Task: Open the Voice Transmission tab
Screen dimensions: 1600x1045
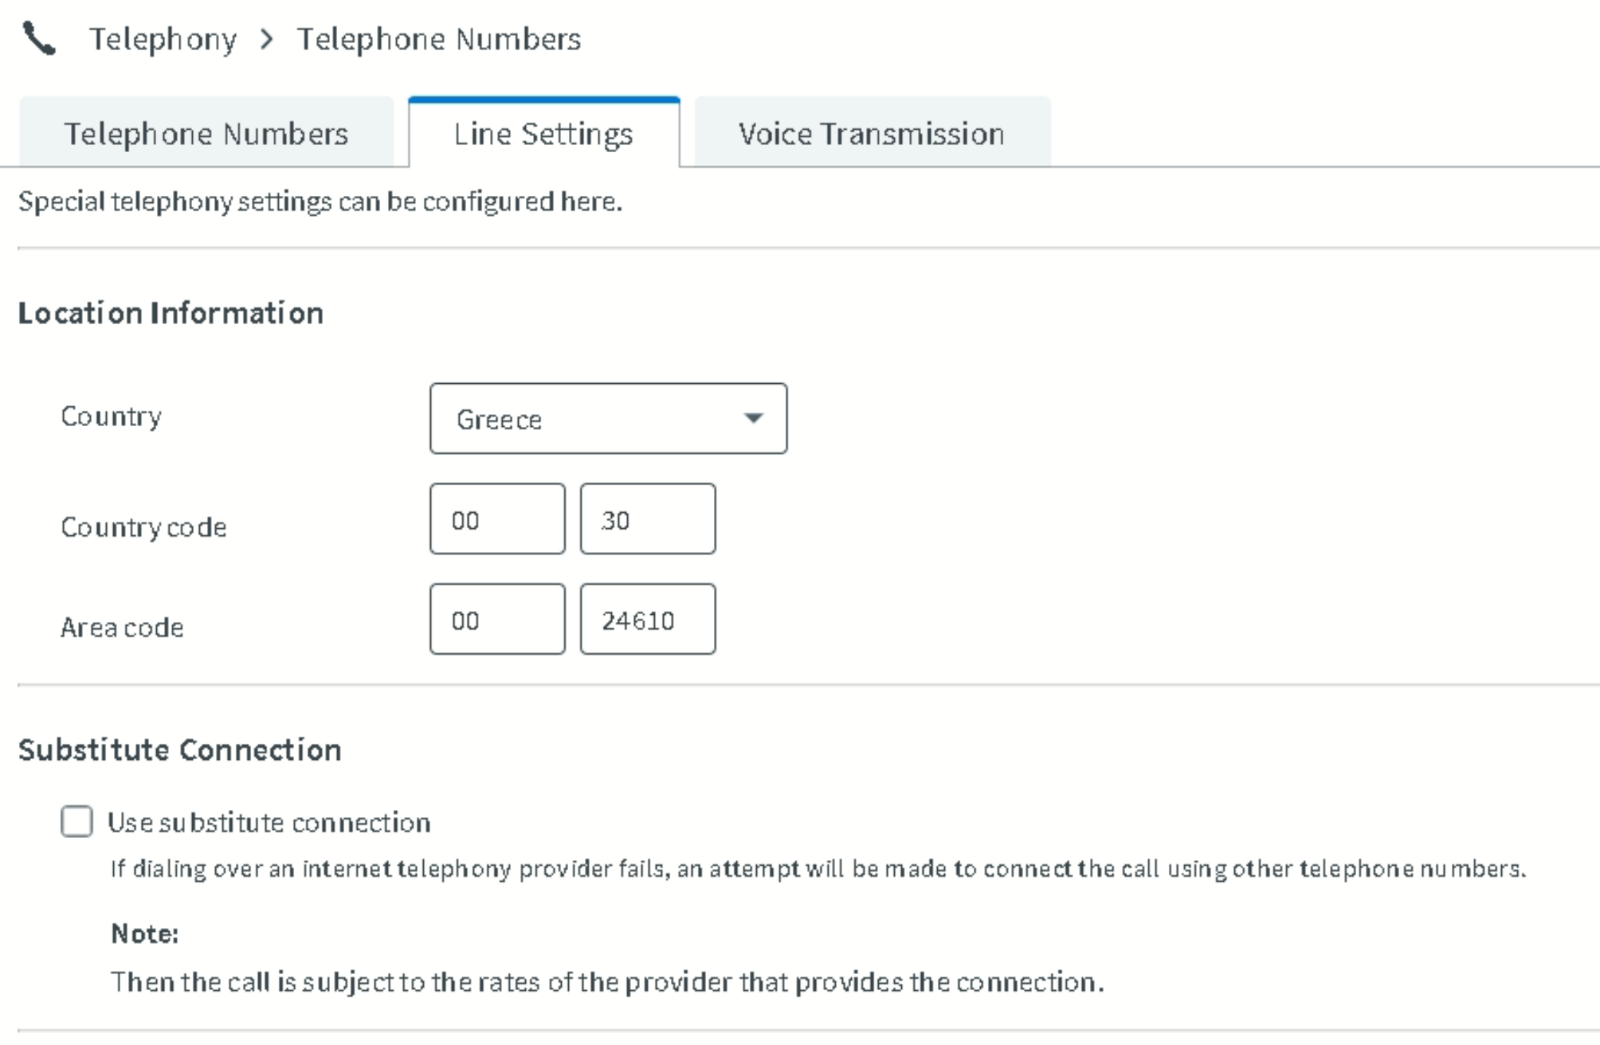Action: (872, 132)
